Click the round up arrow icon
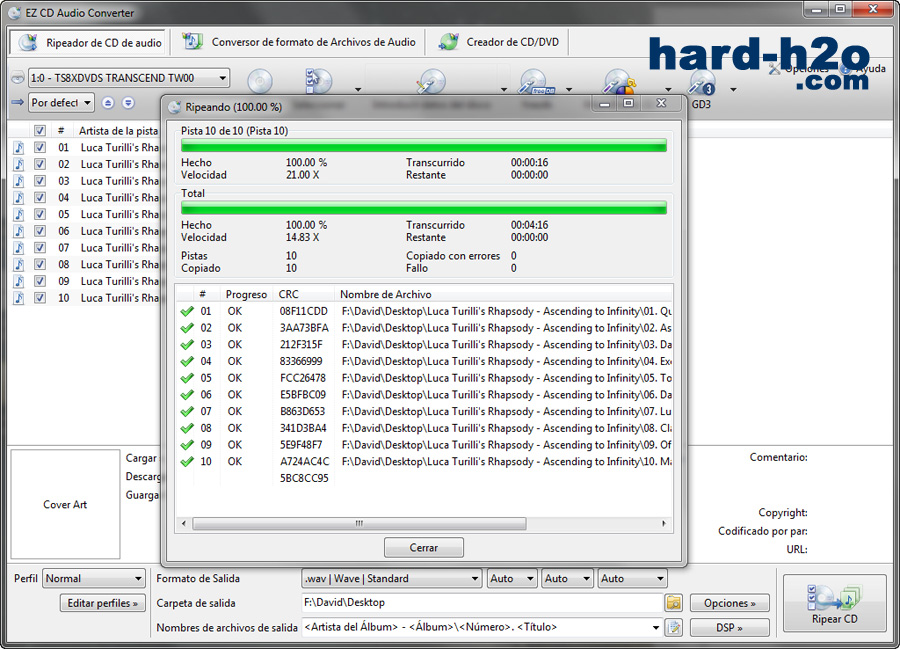This screenshot has height=649, width=900. 108,103
